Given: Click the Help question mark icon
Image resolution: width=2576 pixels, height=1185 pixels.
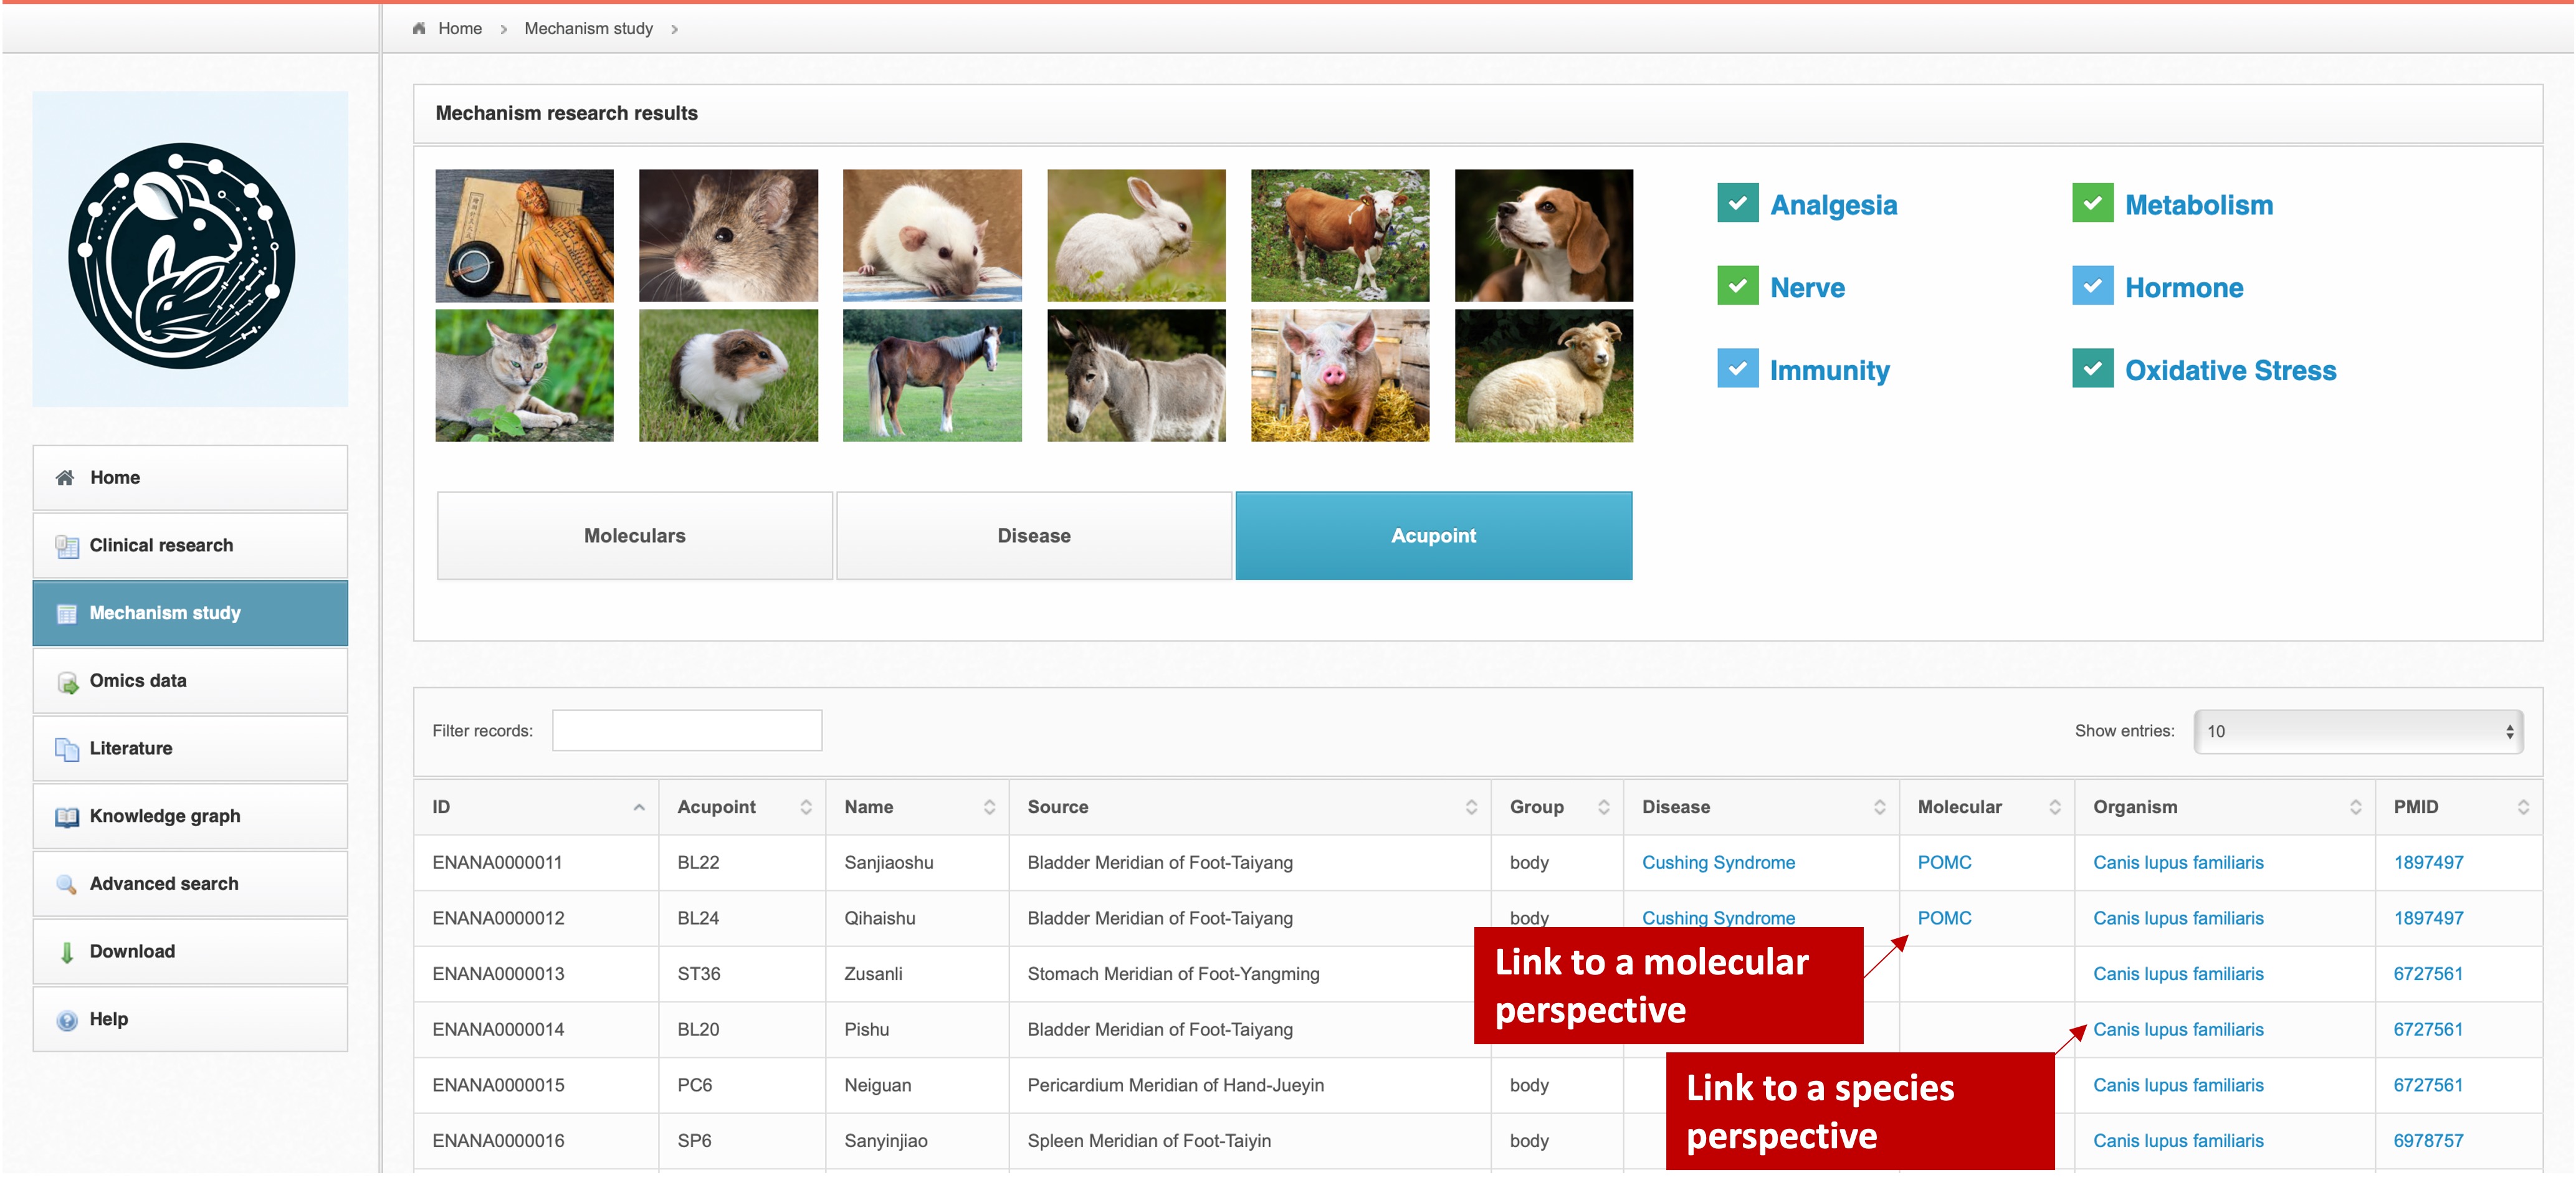Looking at the screenshot, I should (67, 1020).
